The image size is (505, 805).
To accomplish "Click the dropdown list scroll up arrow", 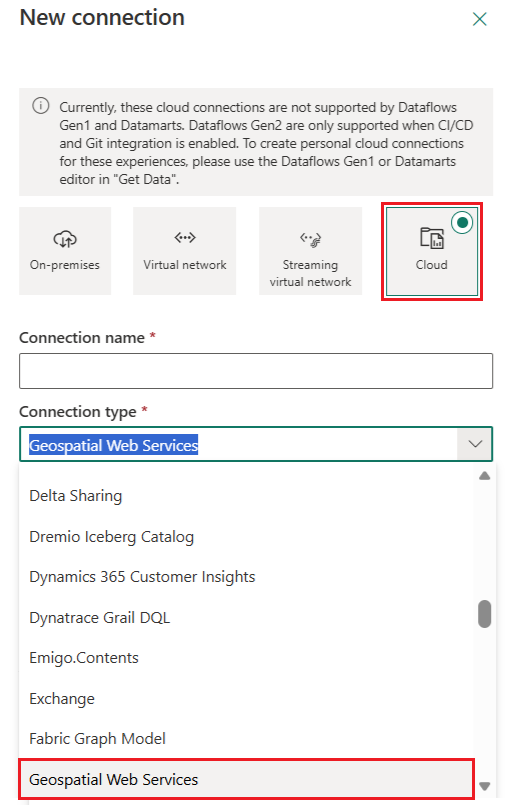I will [484, 476].
